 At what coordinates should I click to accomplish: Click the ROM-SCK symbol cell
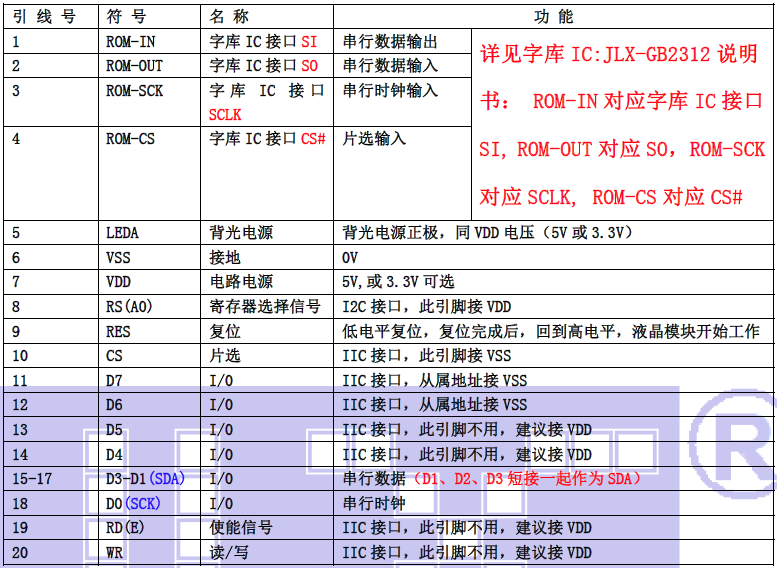point(134,91)
